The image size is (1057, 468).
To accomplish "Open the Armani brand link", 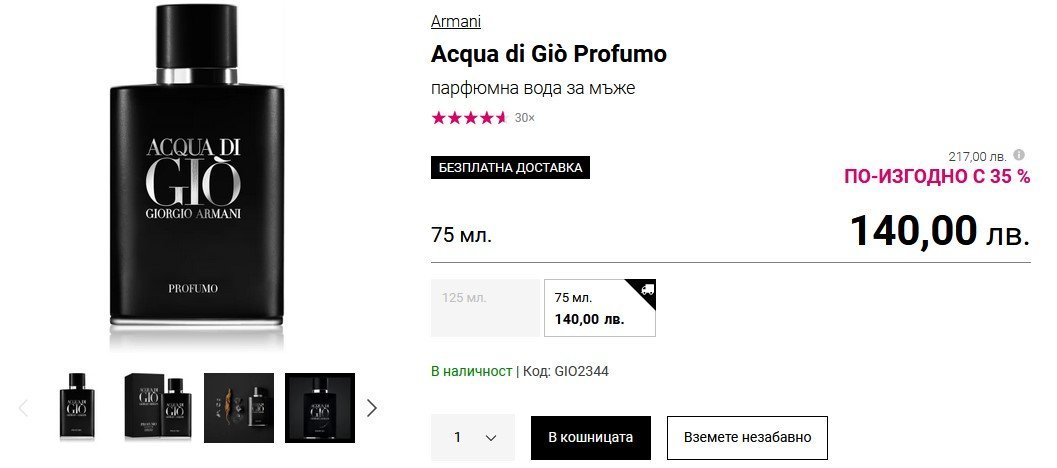I will (456, 22).
